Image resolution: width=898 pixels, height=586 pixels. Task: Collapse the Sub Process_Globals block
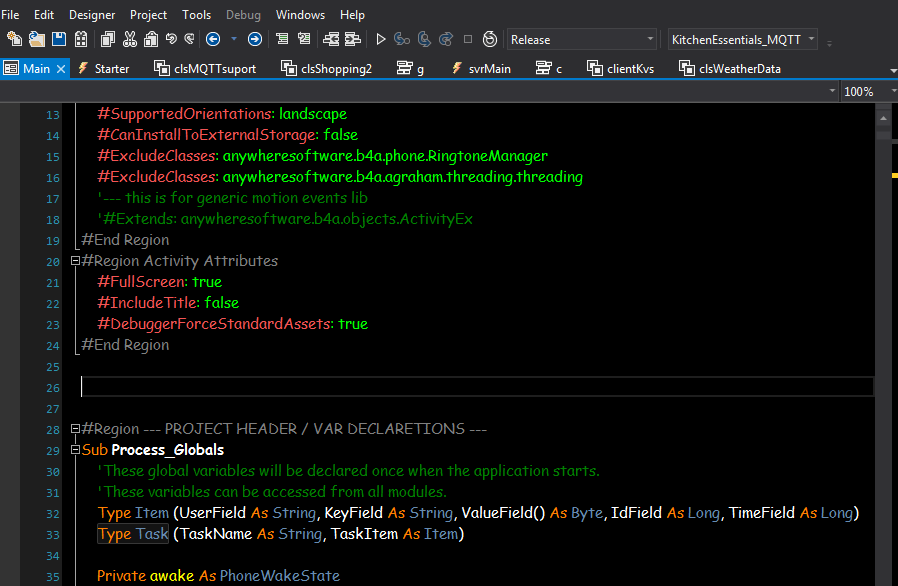click(75, 450)
